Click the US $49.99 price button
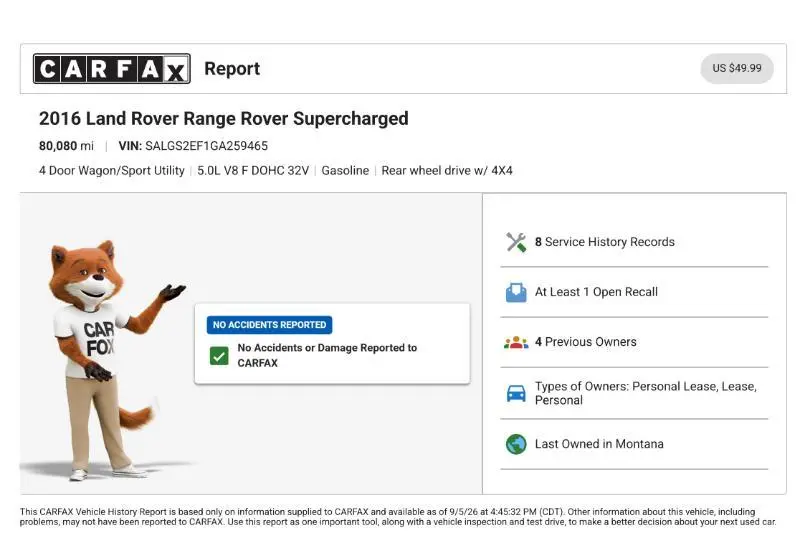 click(737, 68)
